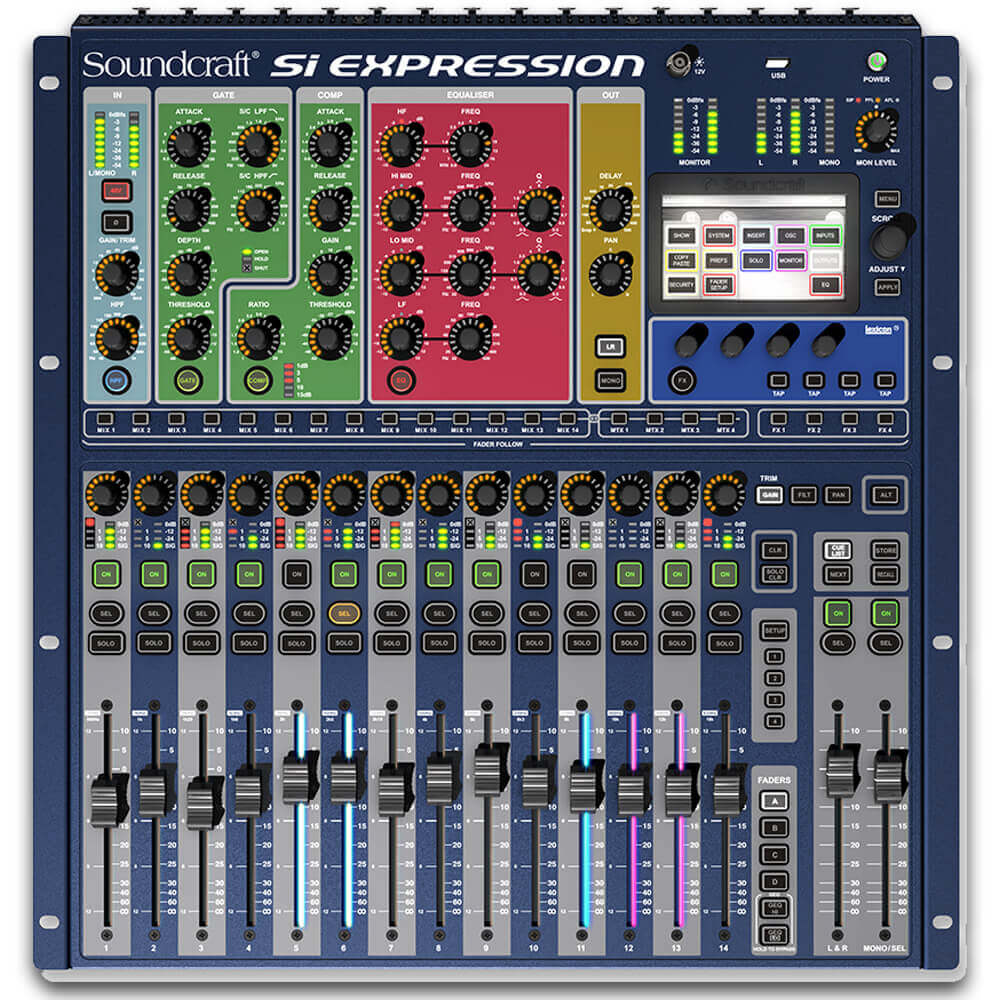
Task: Turn on channel 5 ON button
Action: coord(297,574)
